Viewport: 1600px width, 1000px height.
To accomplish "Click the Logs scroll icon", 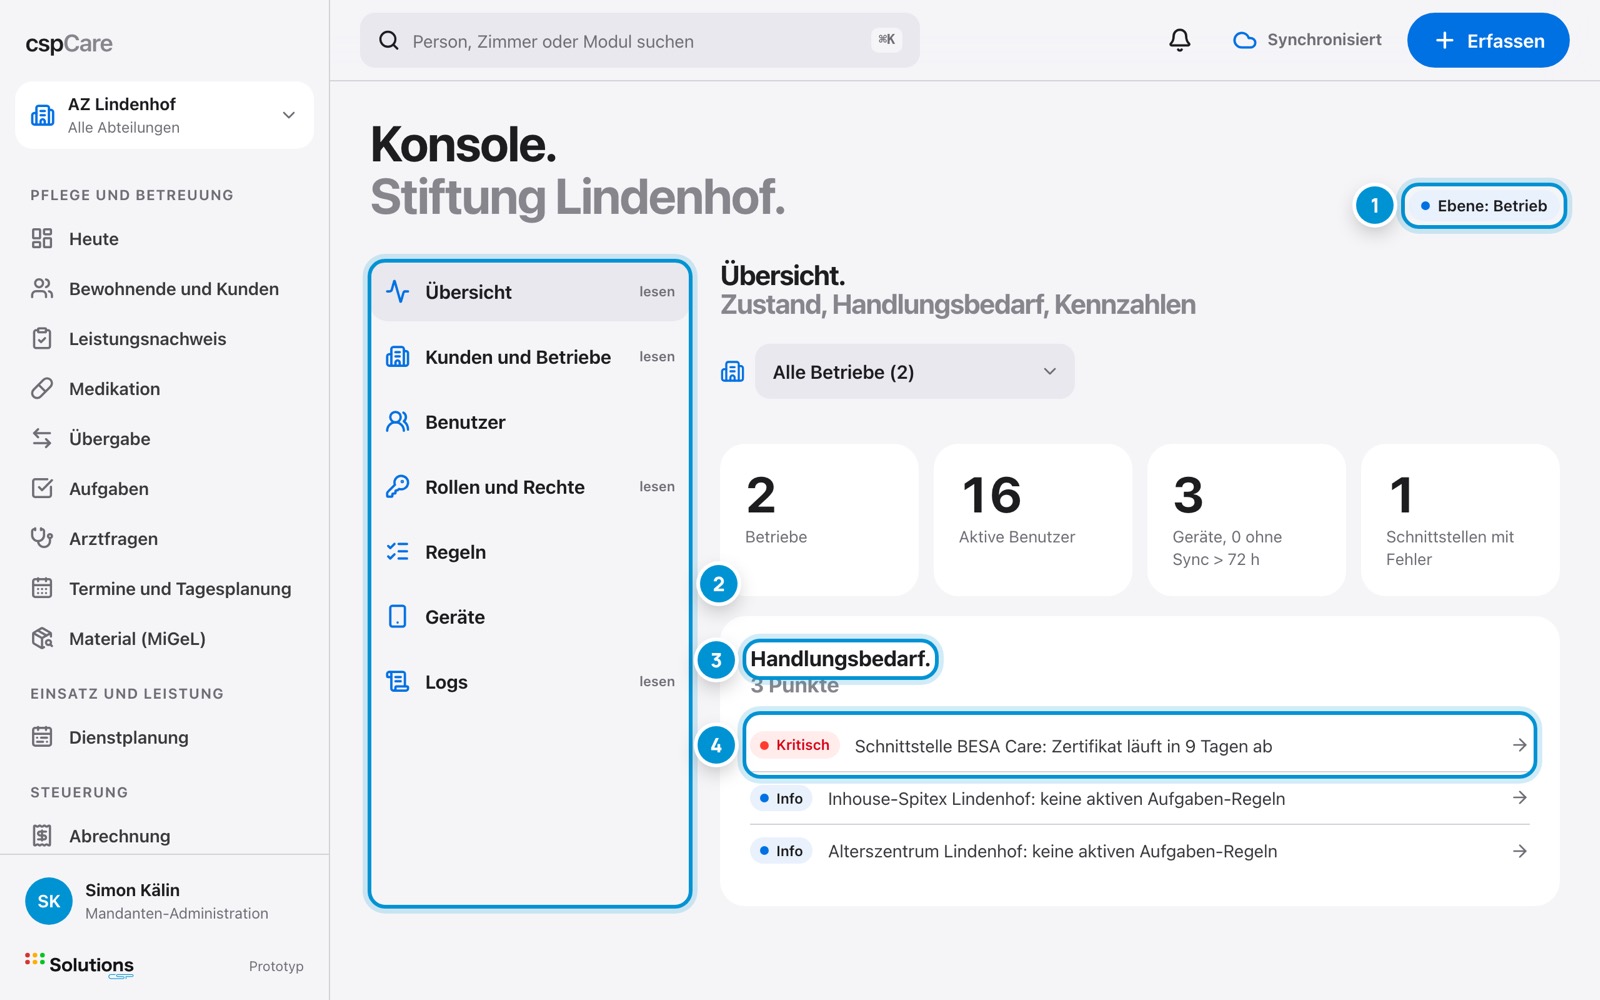I will tap(398, 681).
